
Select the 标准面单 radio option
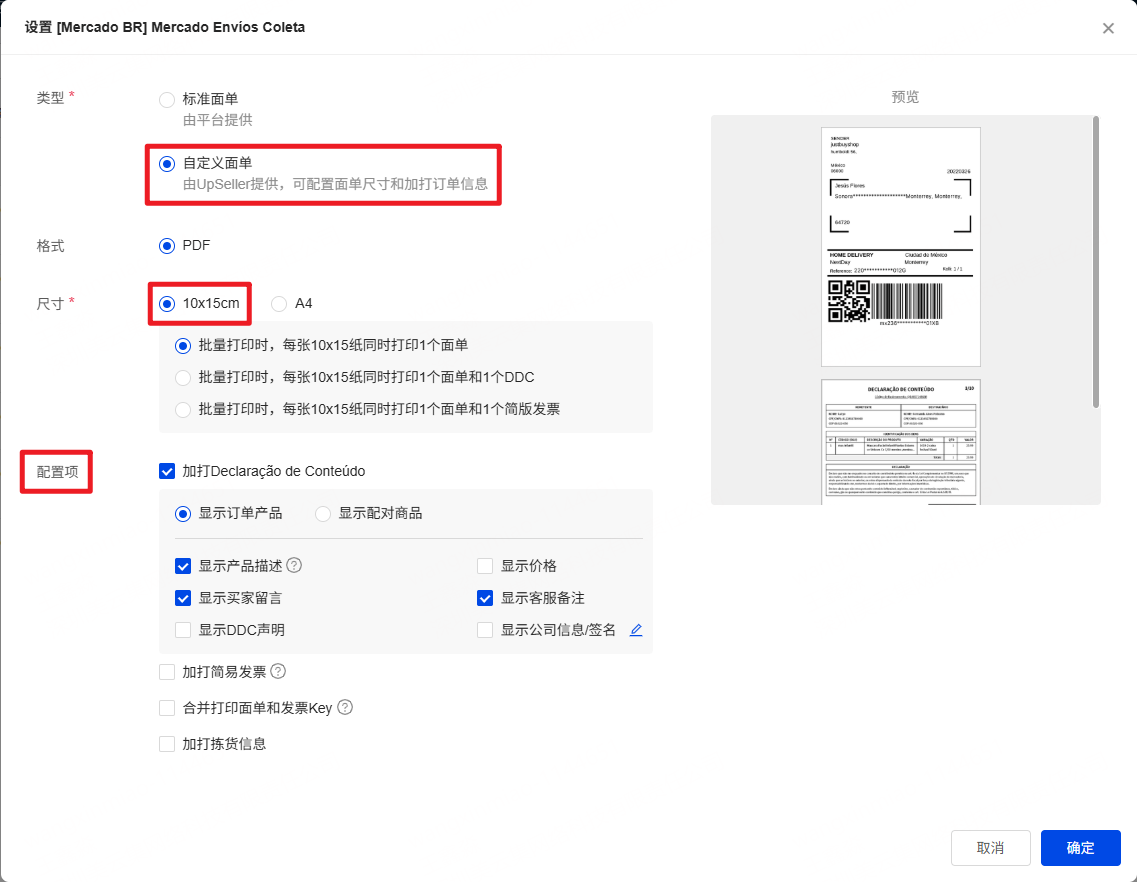point(167,99)
